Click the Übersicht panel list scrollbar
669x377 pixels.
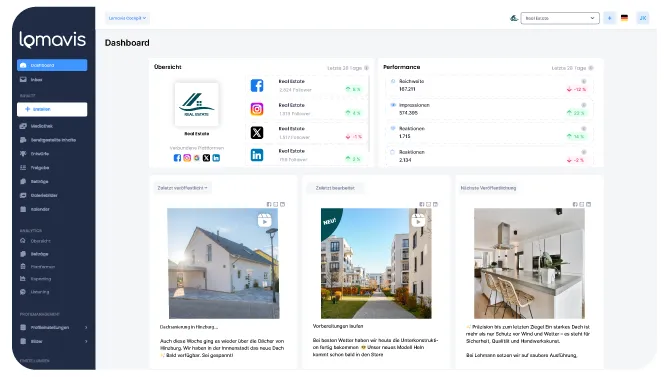369,113
